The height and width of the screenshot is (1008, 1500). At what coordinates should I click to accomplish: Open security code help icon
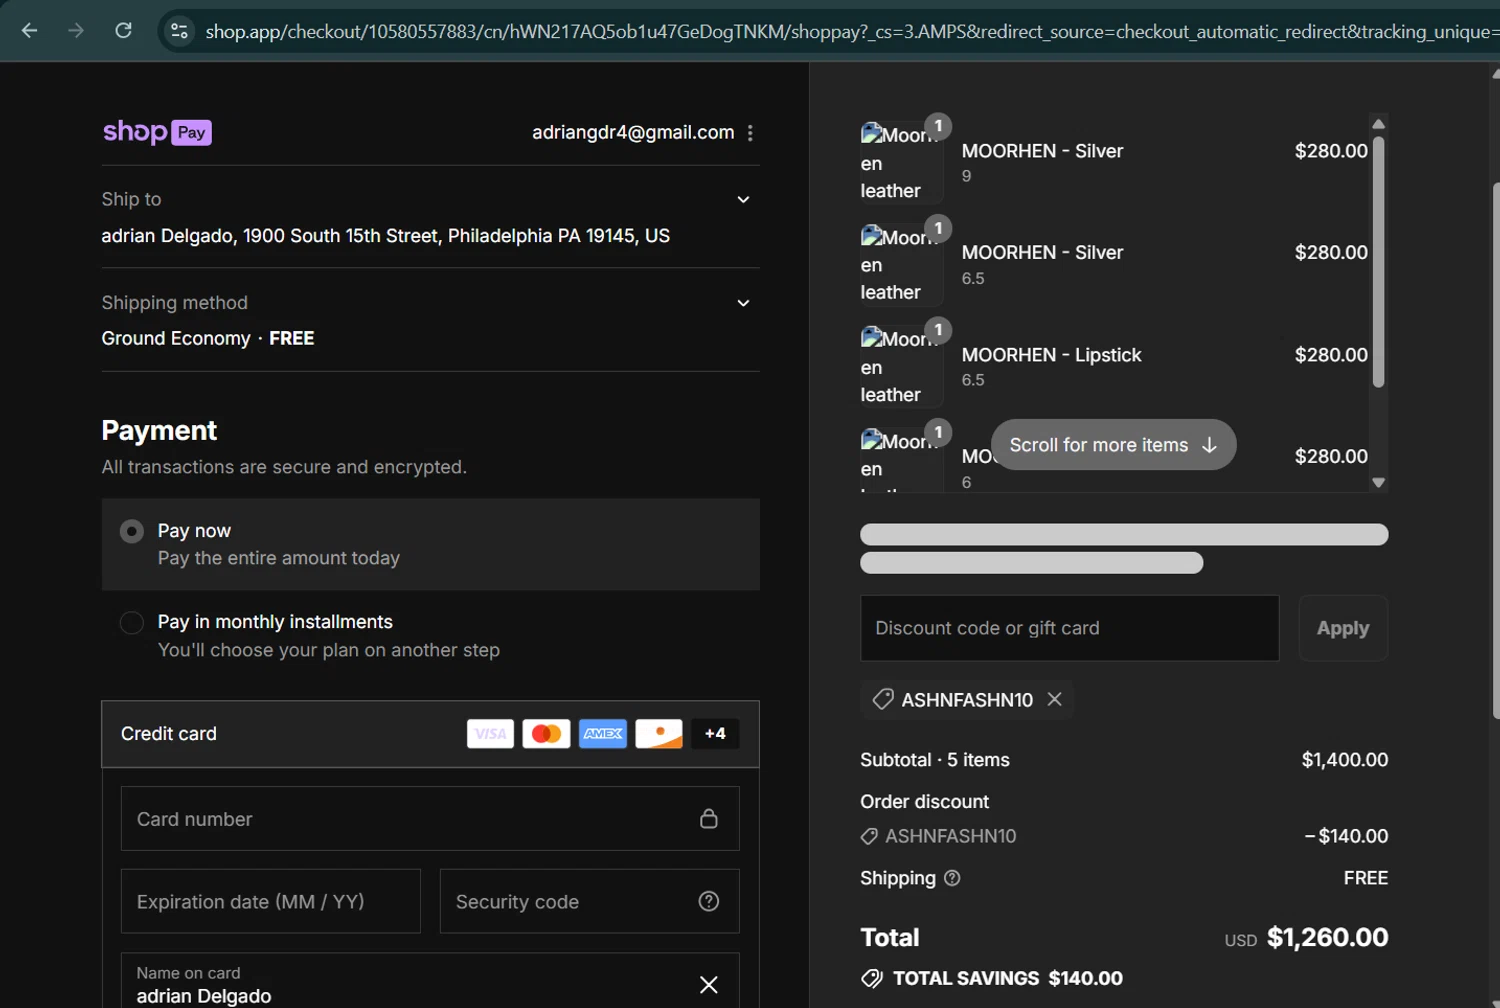tap(709, 902)
